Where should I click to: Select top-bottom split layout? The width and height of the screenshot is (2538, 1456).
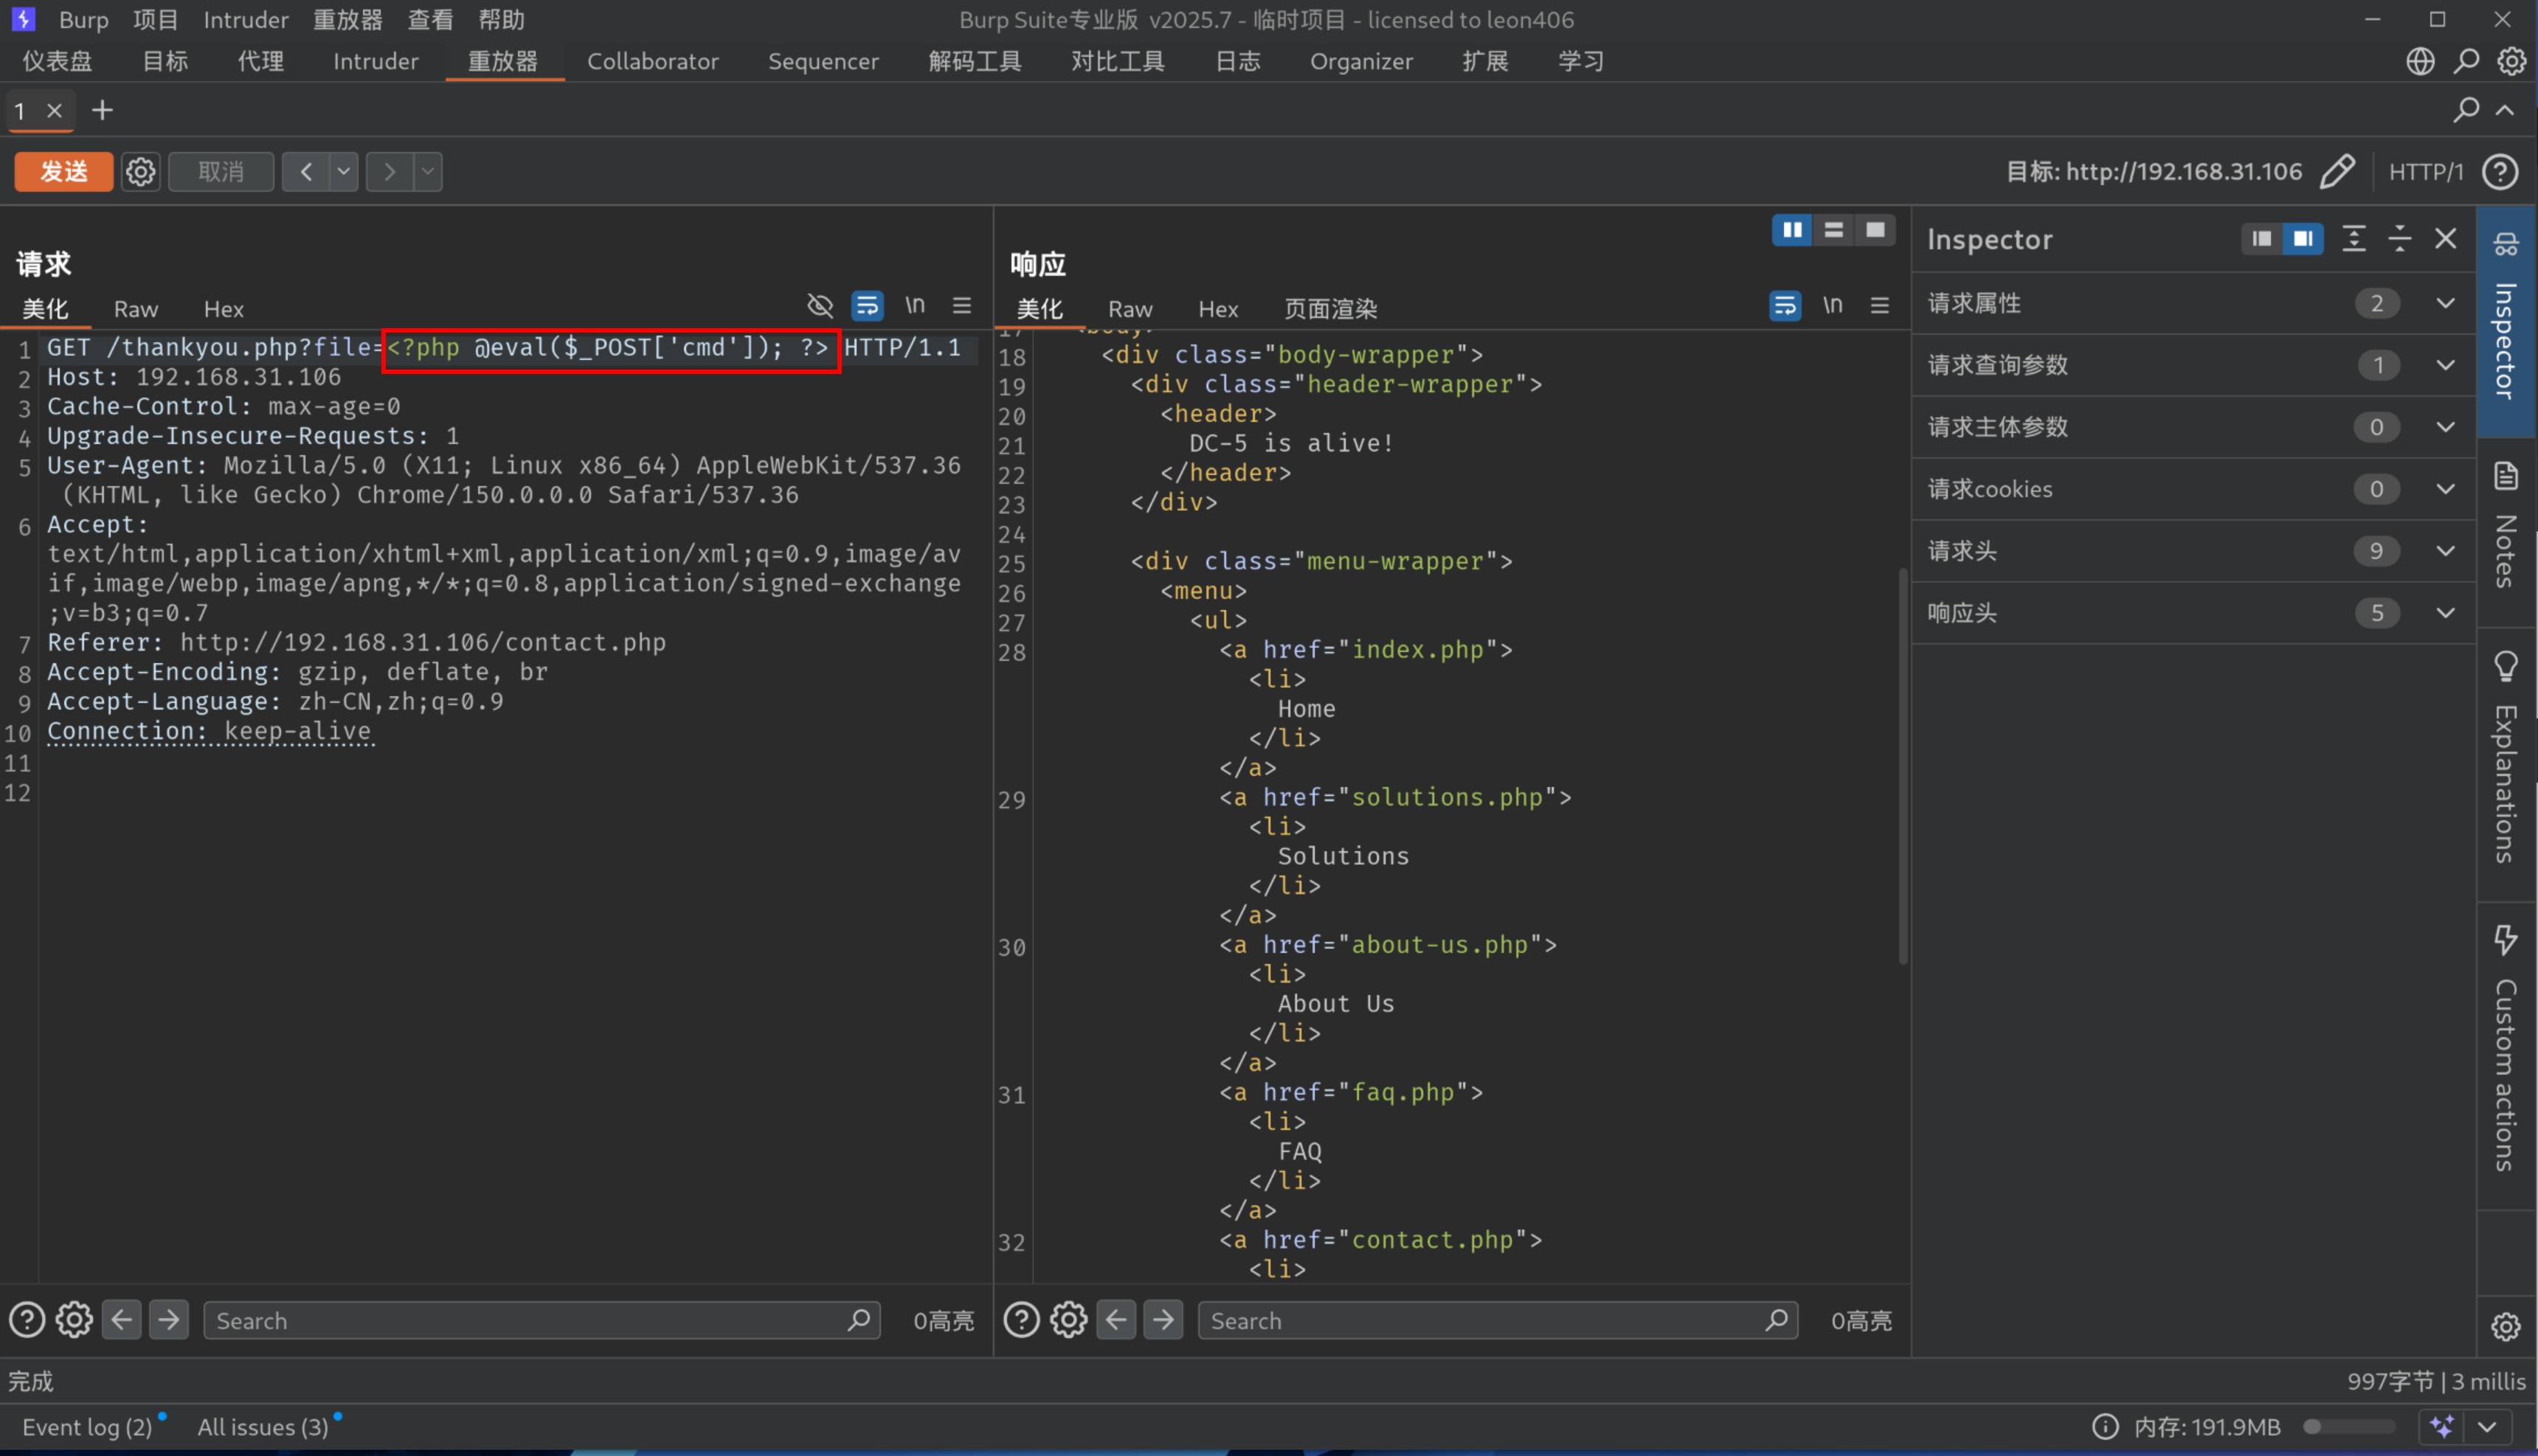click(x=1833, y=230)
